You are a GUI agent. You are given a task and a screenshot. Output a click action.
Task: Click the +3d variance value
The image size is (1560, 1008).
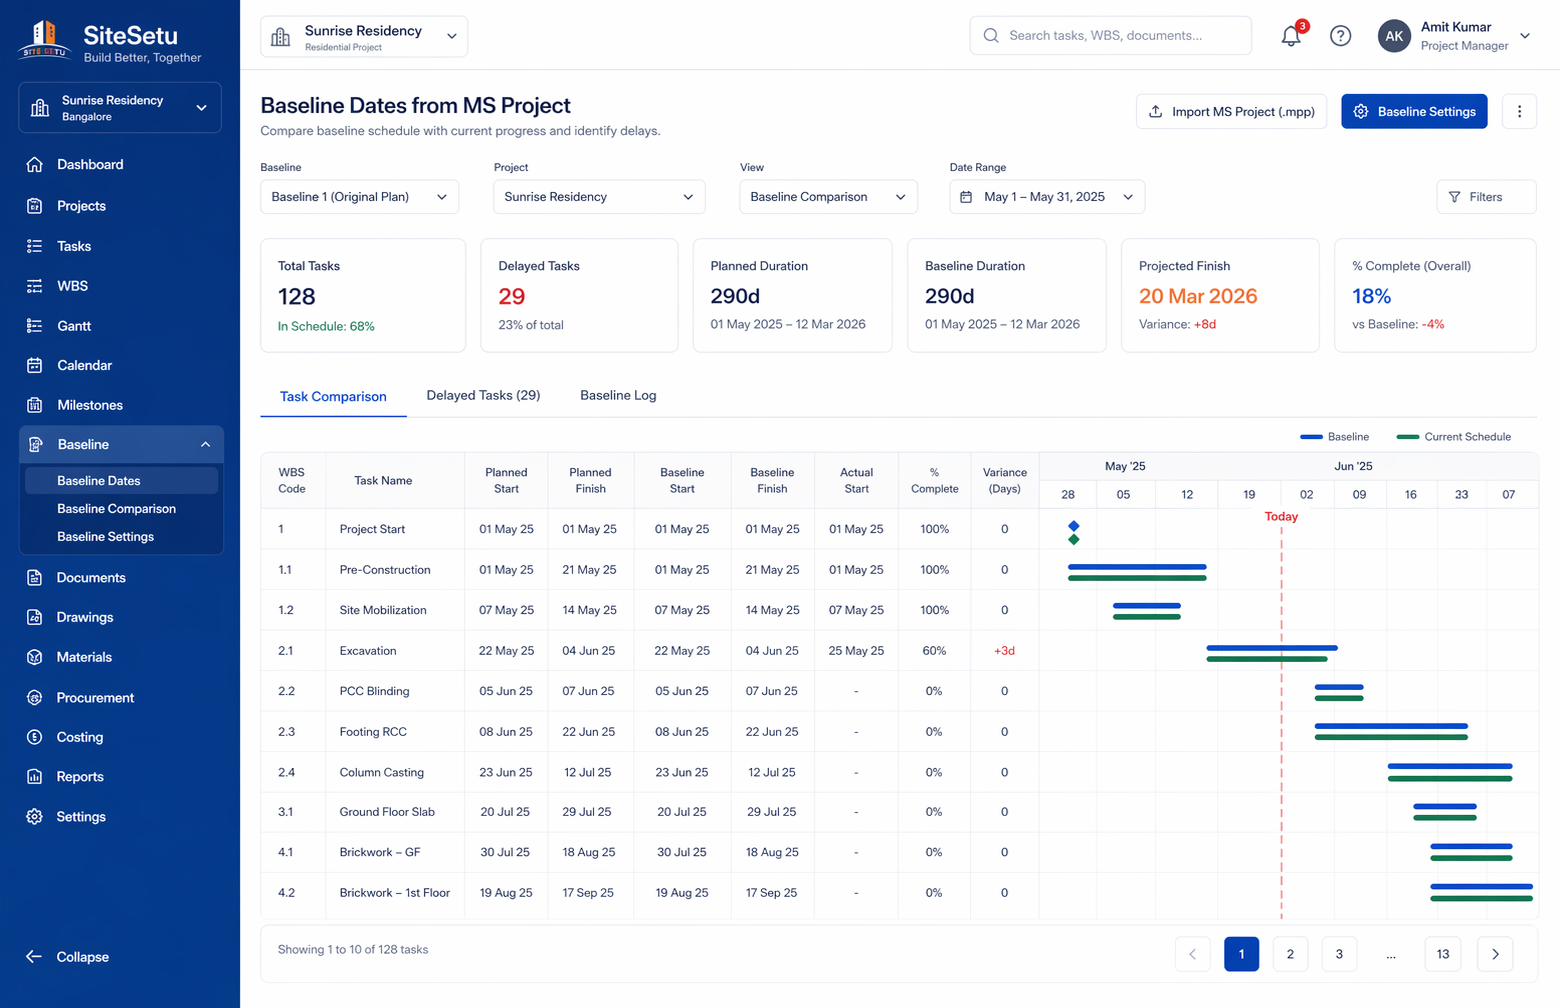[x=1004, y=651]
